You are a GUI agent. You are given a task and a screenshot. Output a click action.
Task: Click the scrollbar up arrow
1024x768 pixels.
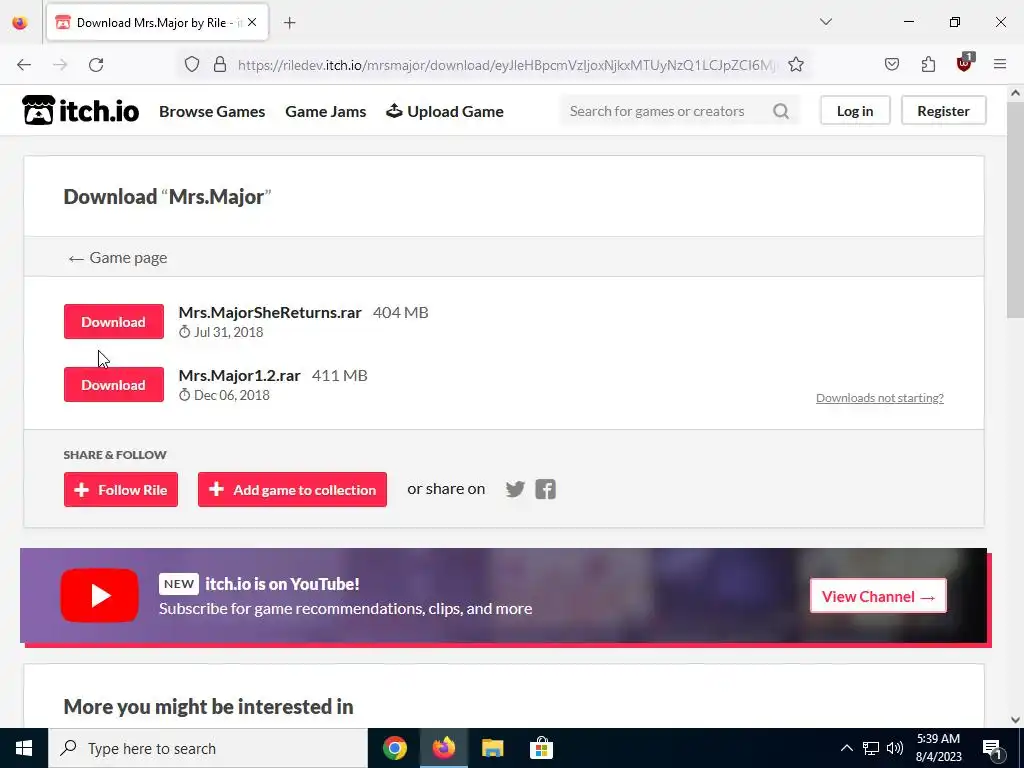(1015, 93)
